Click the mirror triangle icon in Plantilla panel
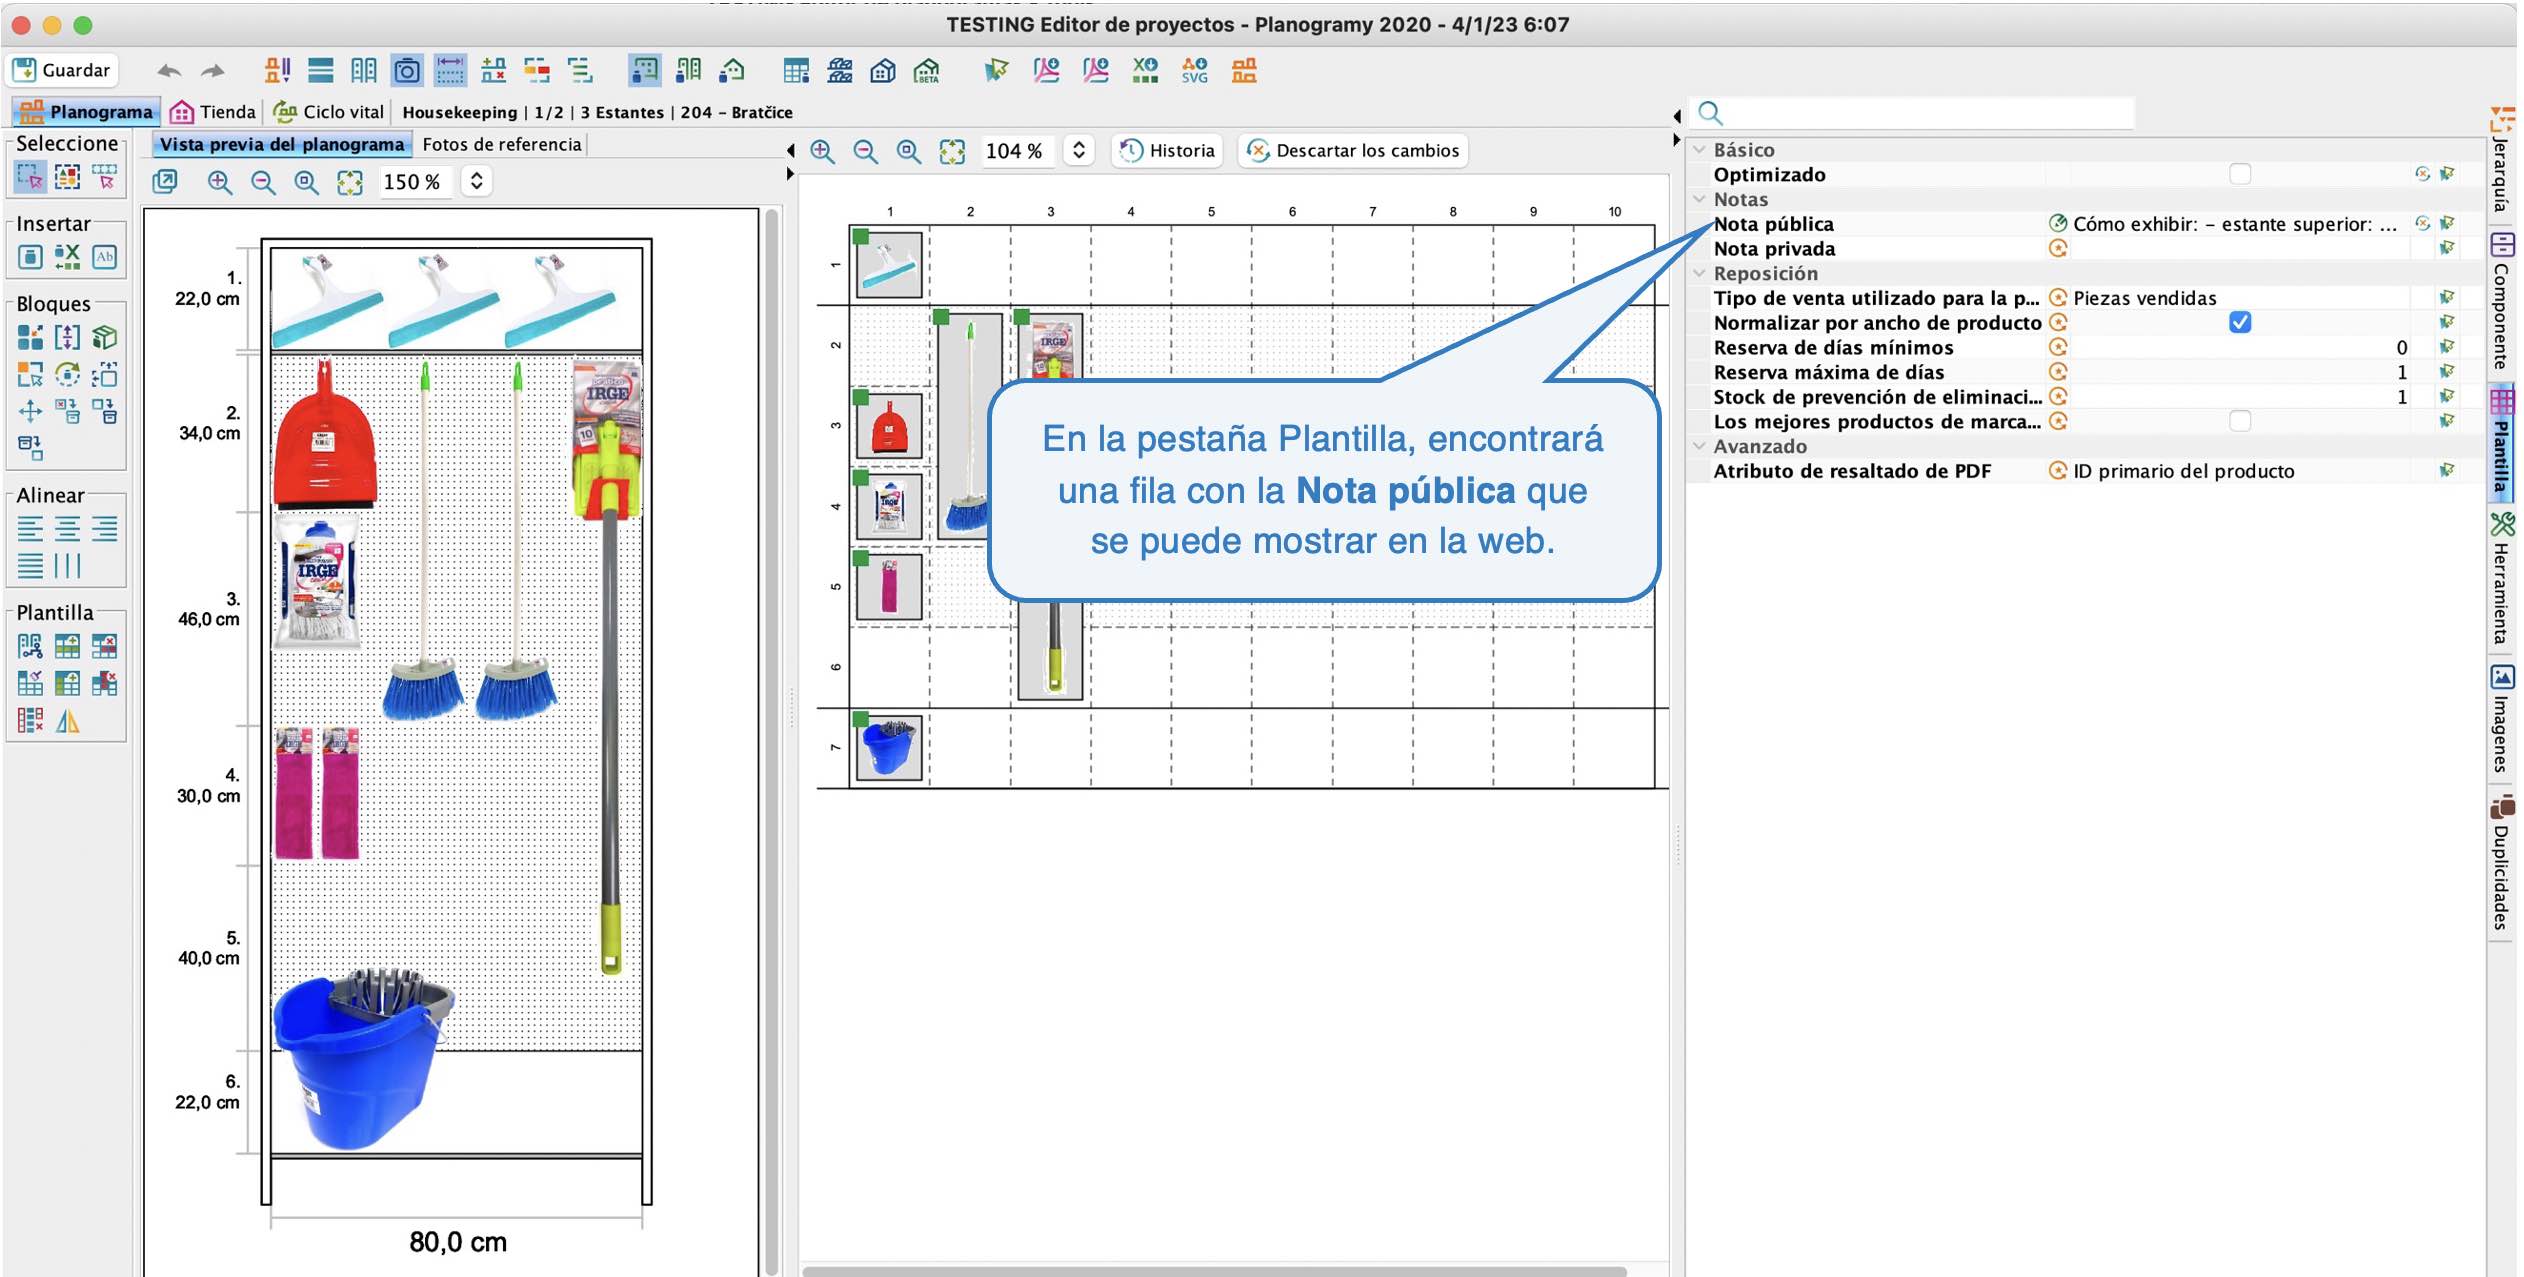Viewport: 2524px width, 1277px height. 67,720
